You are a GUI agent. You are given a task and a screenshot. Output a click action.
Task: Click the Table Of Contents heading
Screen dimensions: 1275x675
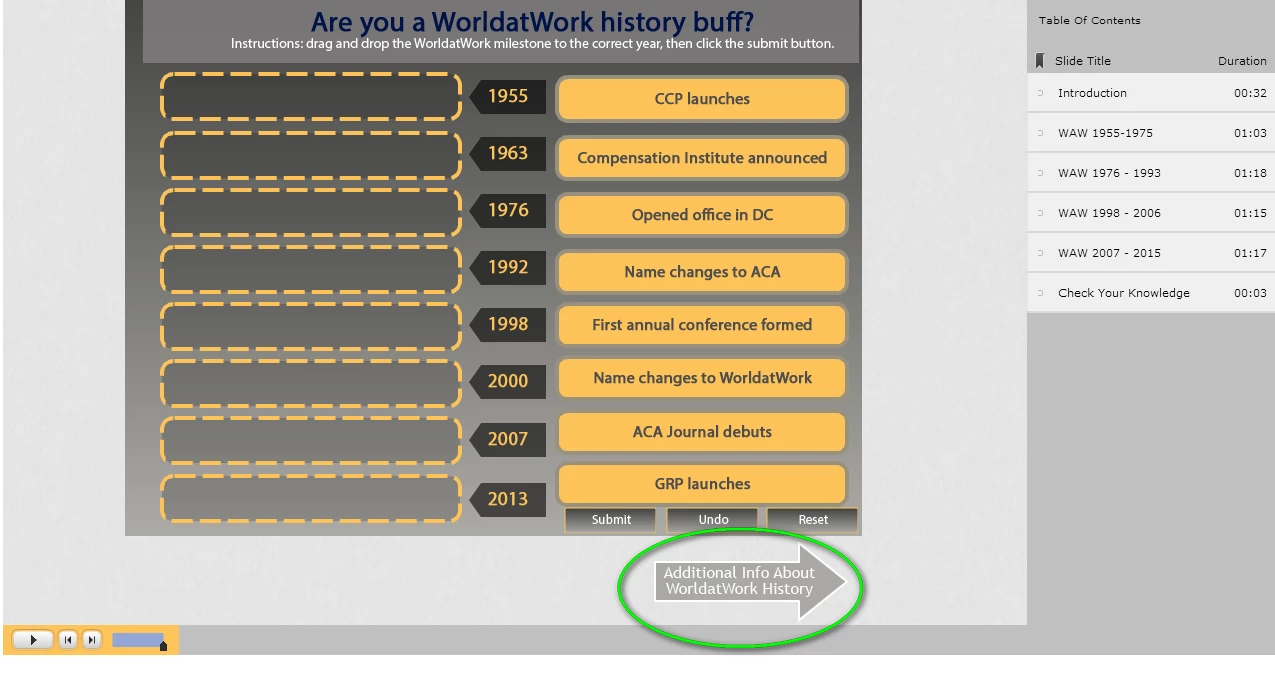[x=1089, y=20]
